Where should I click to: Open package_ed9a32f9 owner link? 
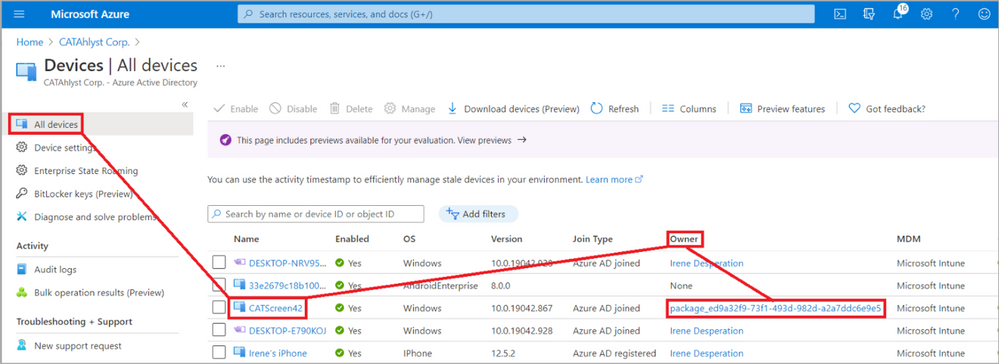(775, 309)
